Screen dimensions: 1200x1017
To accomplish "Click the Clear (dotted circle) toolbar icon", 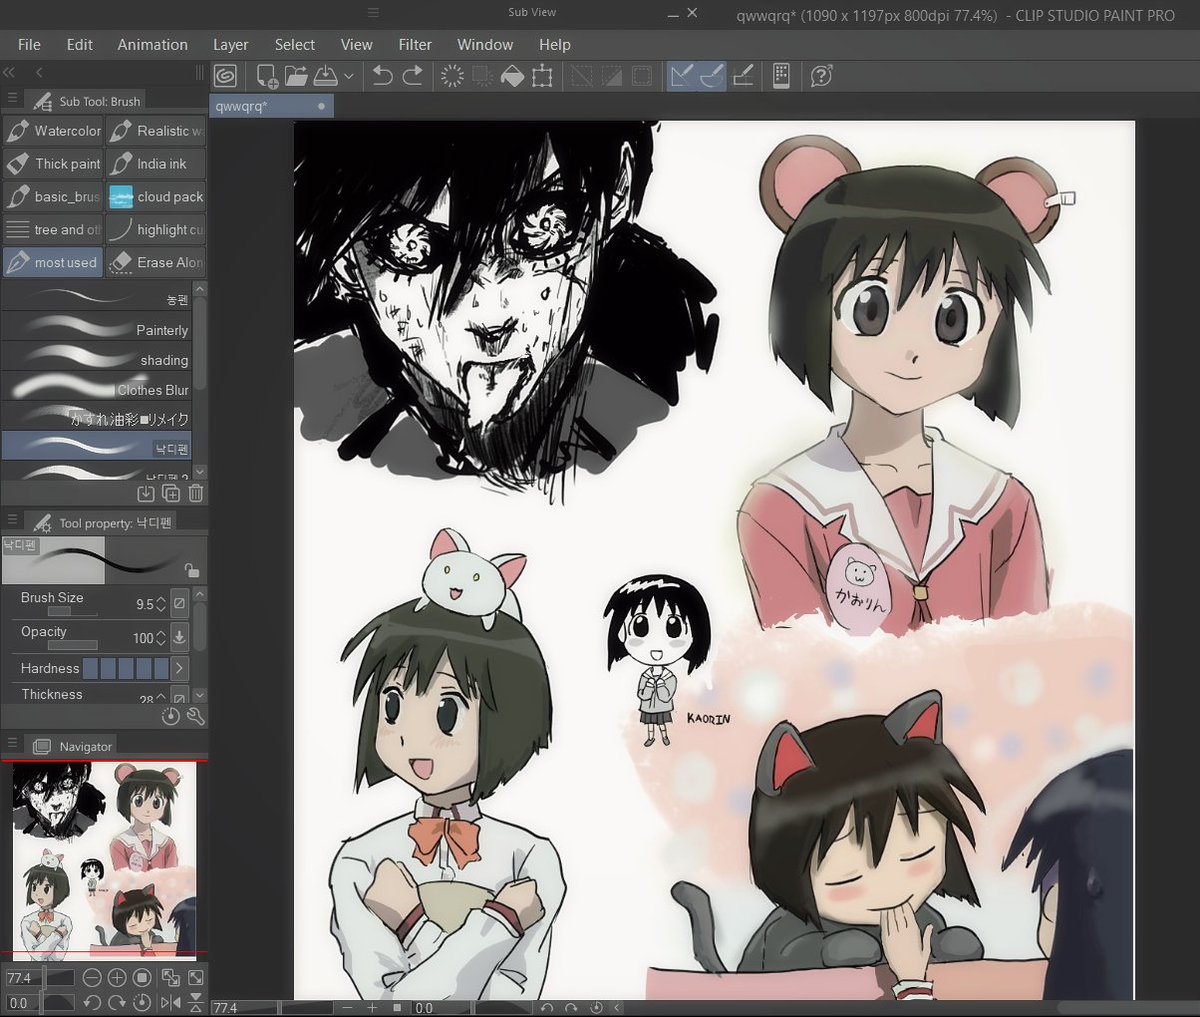I will click(452, 76).
